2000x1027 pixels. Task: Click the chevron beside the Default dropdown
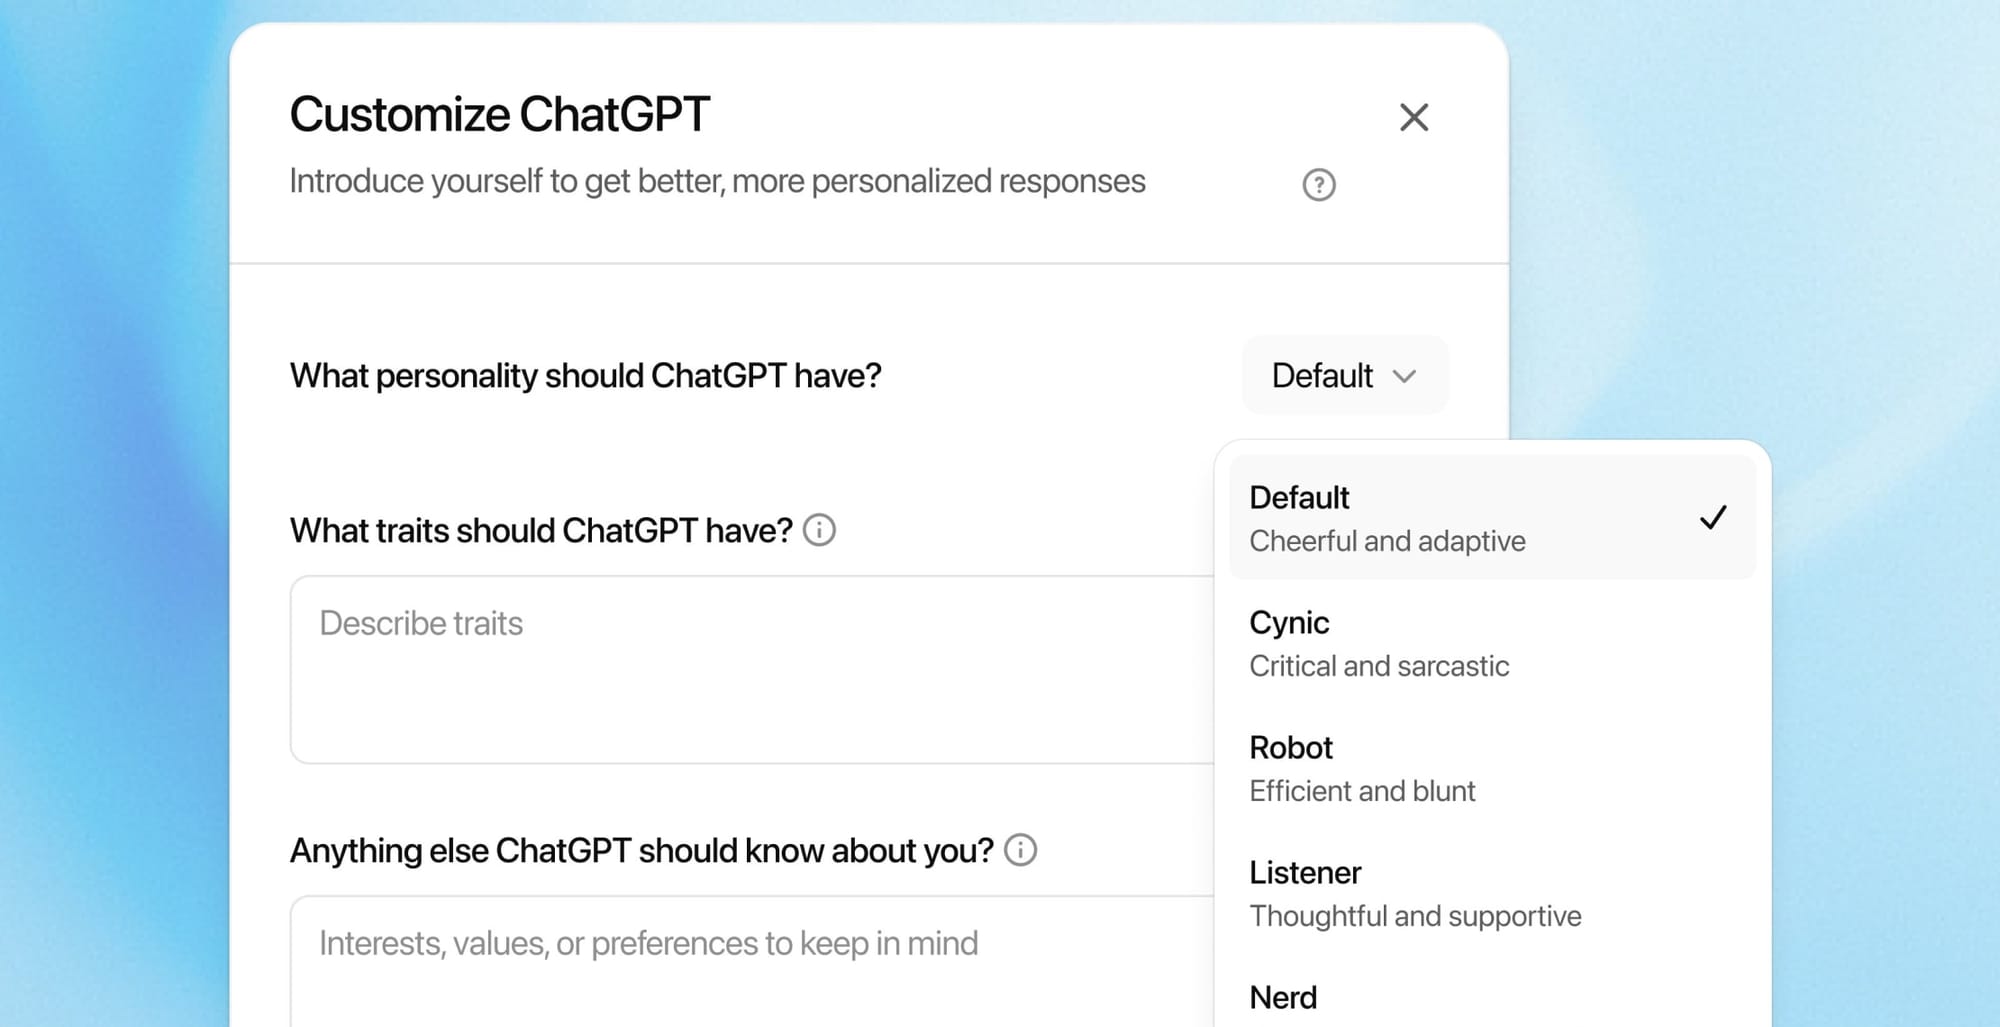point(1406,375)
